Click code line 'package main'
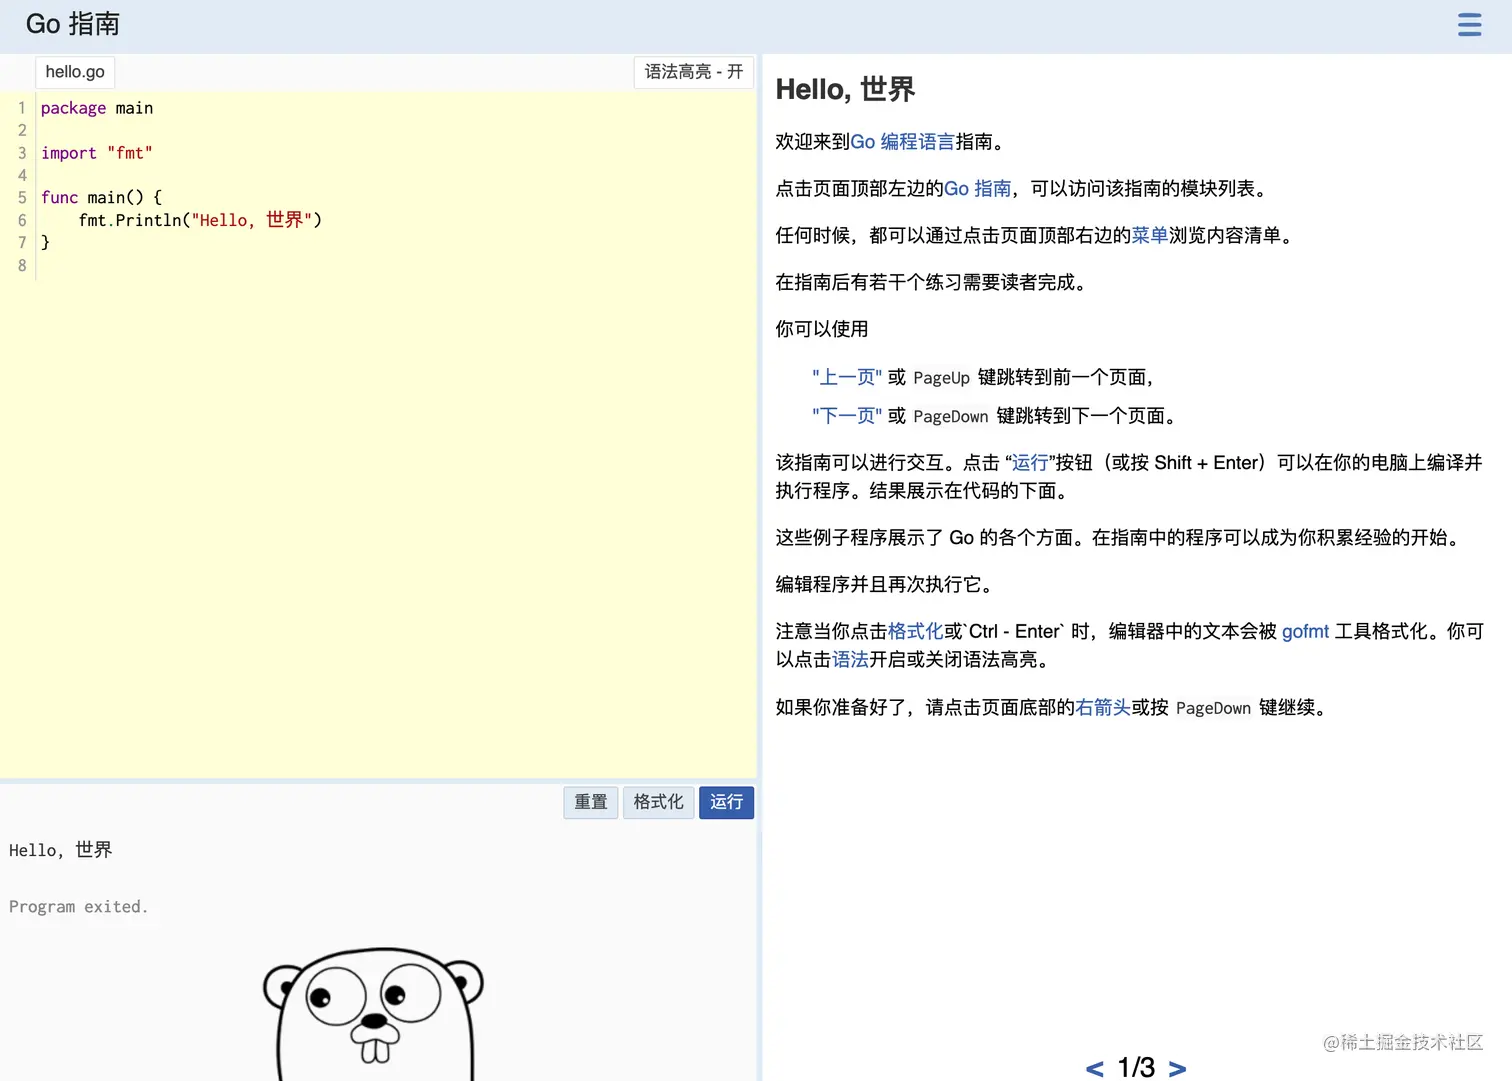Viewport: 1512px width, 1081px height. (97, 108)
